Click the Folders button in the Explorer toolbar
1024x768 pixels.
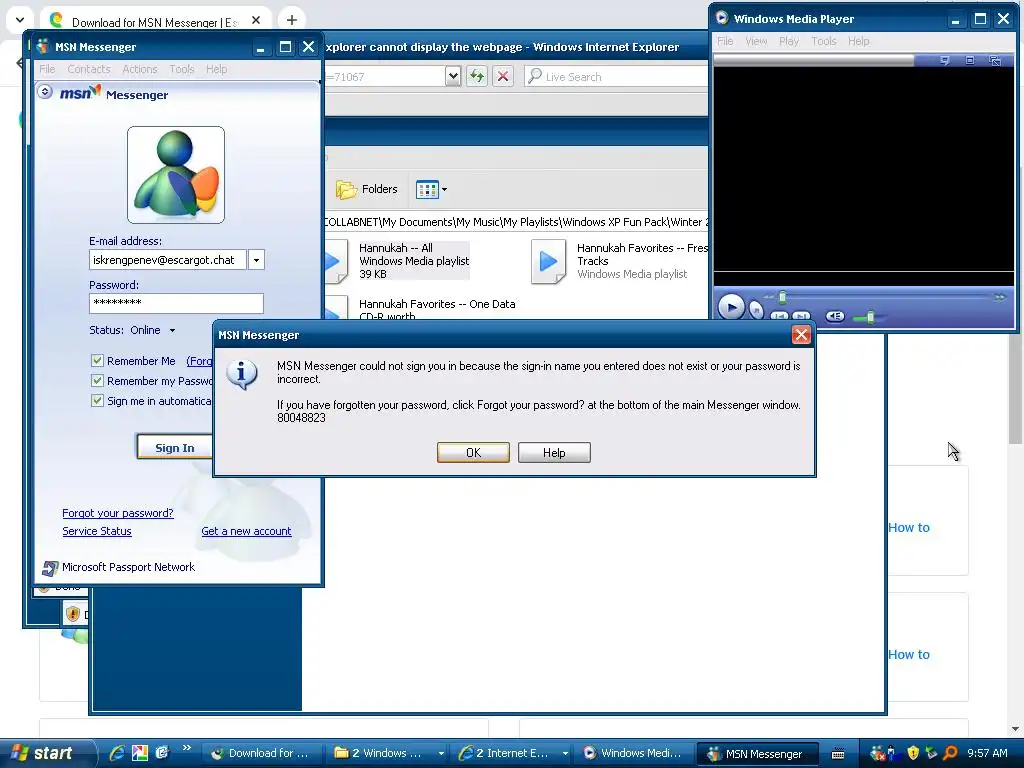click(367, 189)
